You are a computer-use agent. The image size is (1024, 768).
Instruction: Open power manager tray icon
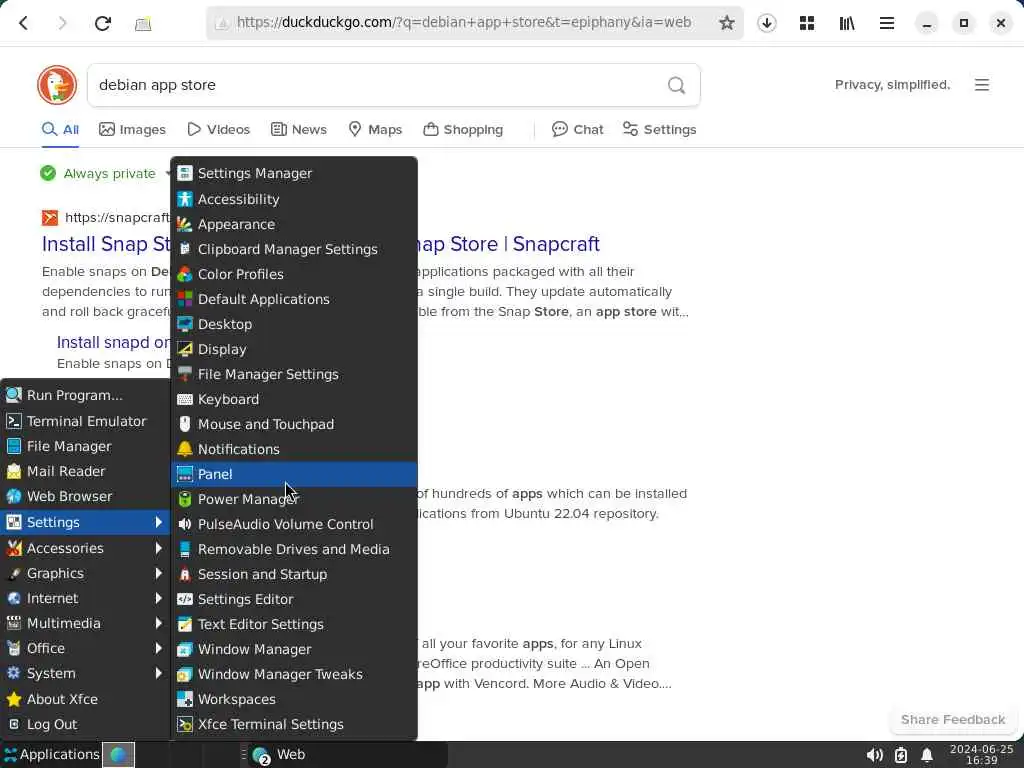click(x=901, y=755)
